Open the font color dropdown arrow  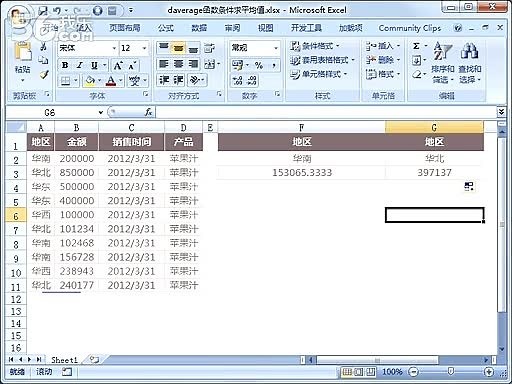pos(121,80)
